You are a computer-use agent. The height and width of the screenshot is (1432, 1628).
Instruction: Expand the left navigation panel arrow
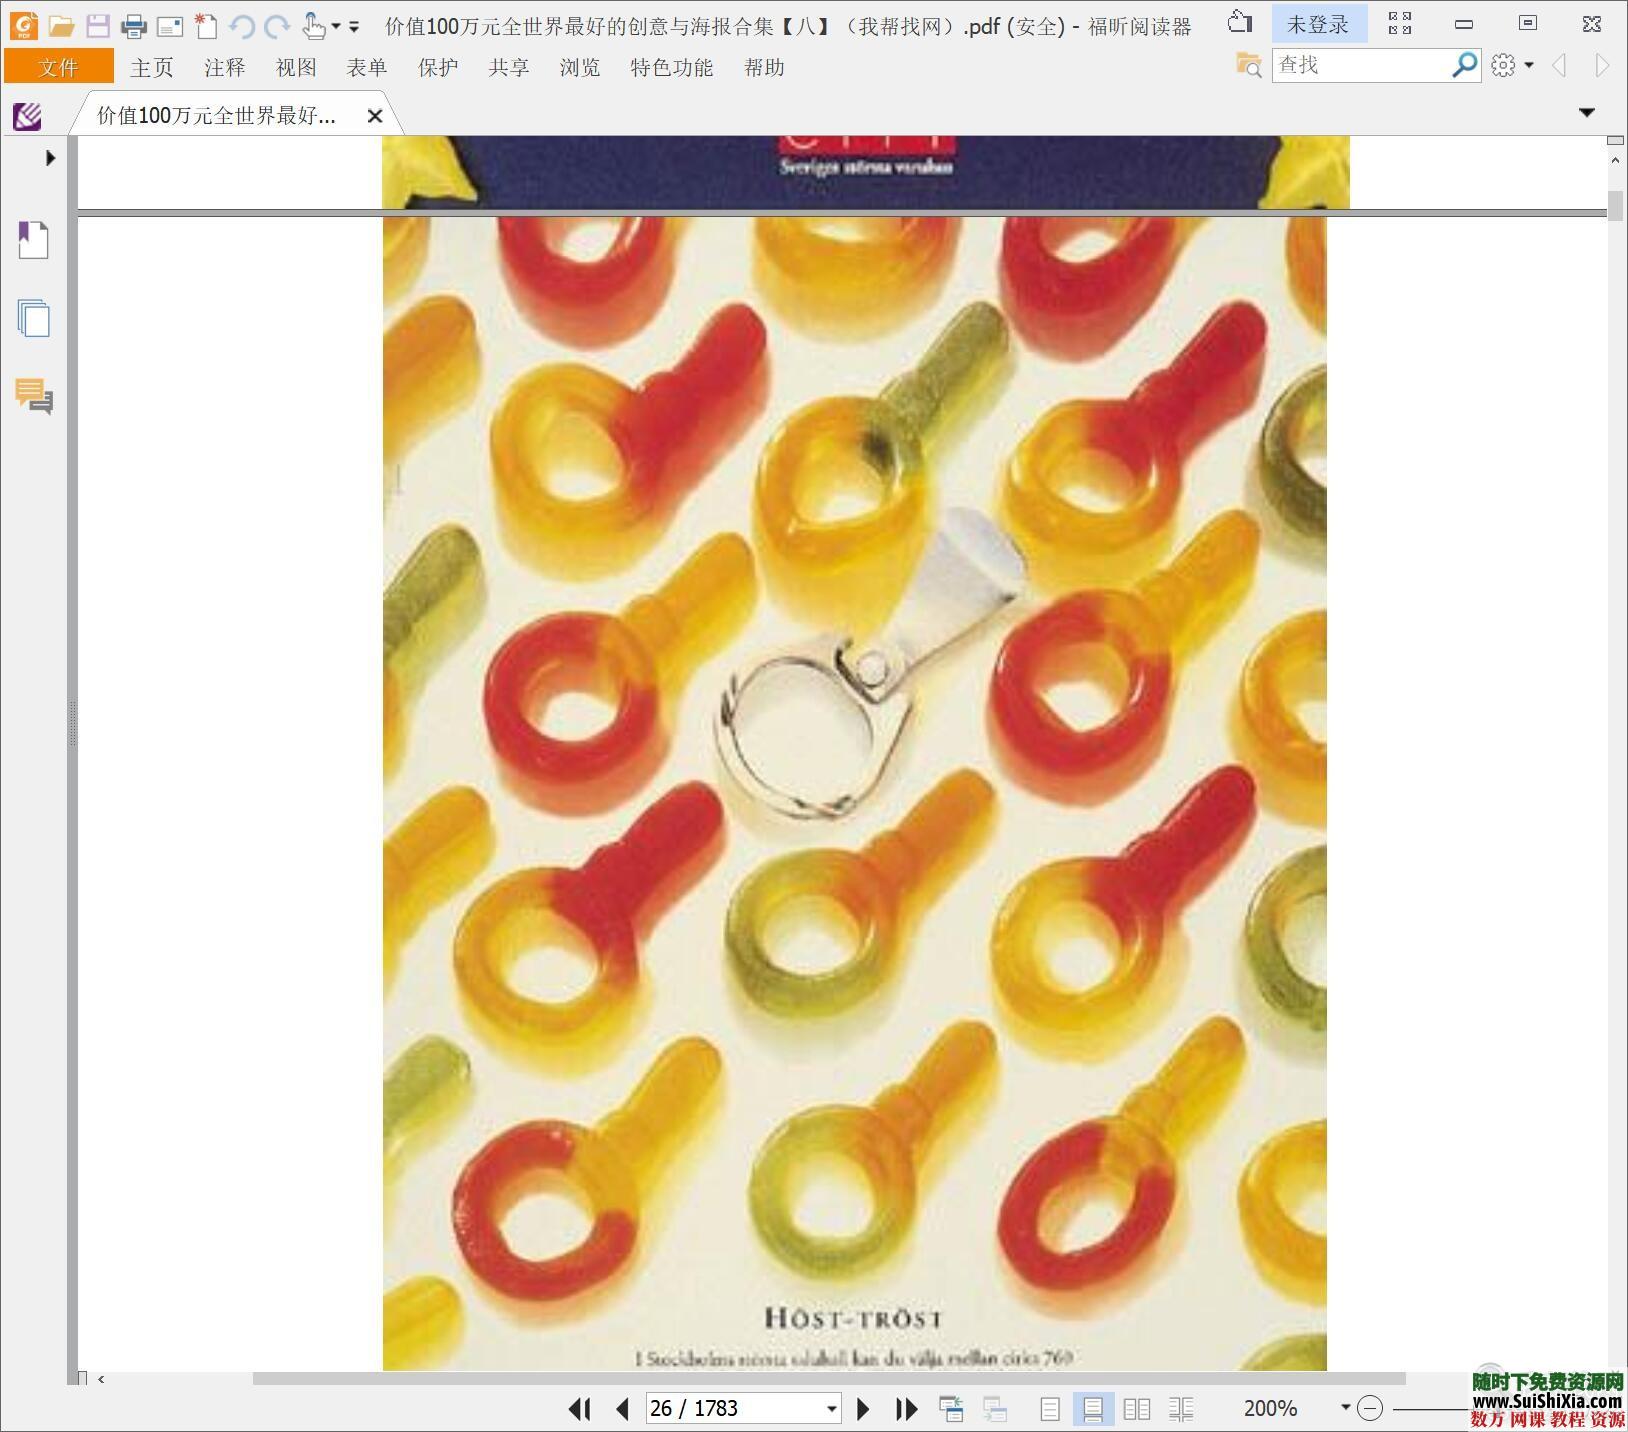[x=50, y=158]
